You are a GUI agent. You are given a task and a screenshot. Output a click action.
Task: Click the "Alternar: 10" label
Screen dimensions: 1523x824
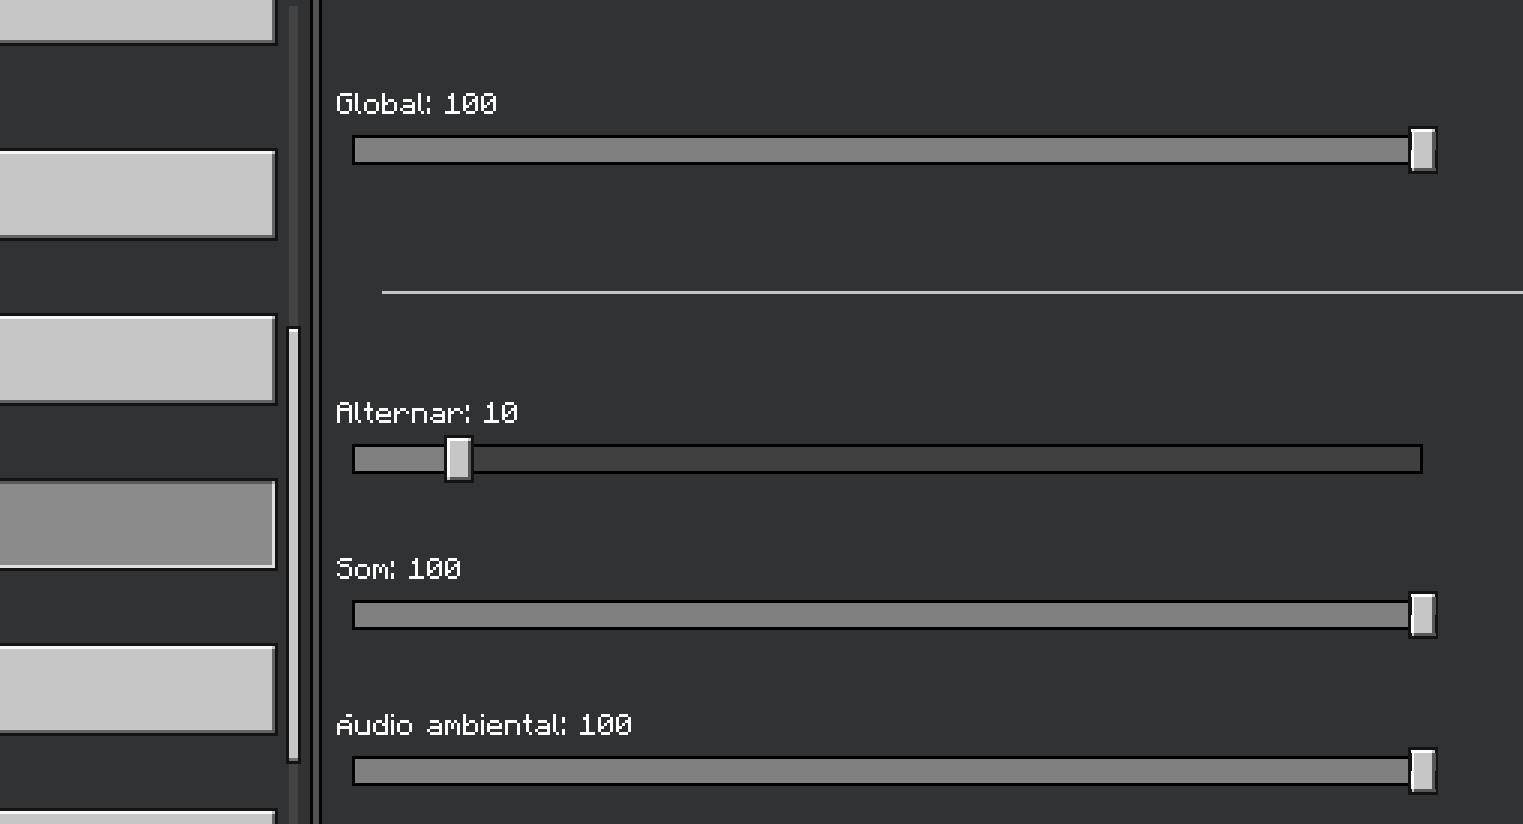tap(426, 413)
